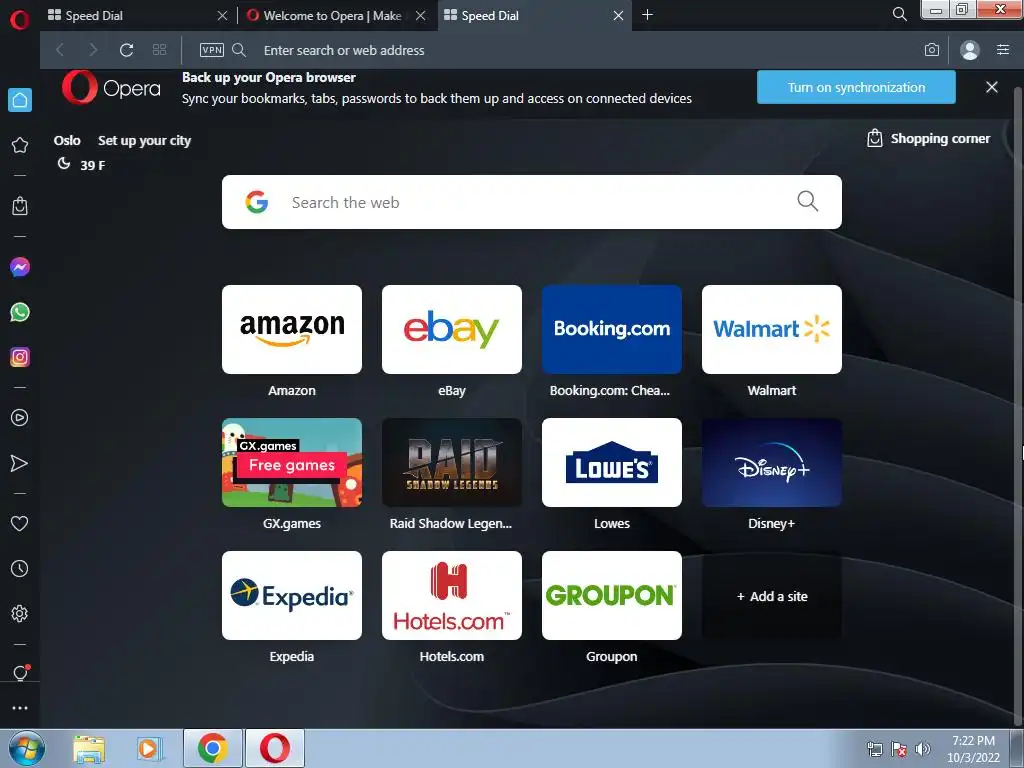The width and height of the screenshot is (1024, 768).
Task: Dismiss the backup sync banner
Action: point(991,87)
